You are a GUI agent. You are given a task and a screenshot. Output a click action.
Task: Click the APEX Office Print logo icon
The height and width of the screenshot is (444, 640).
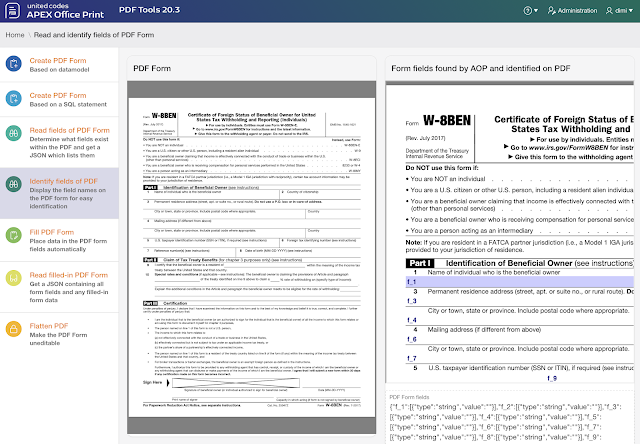tap(12, 11)
